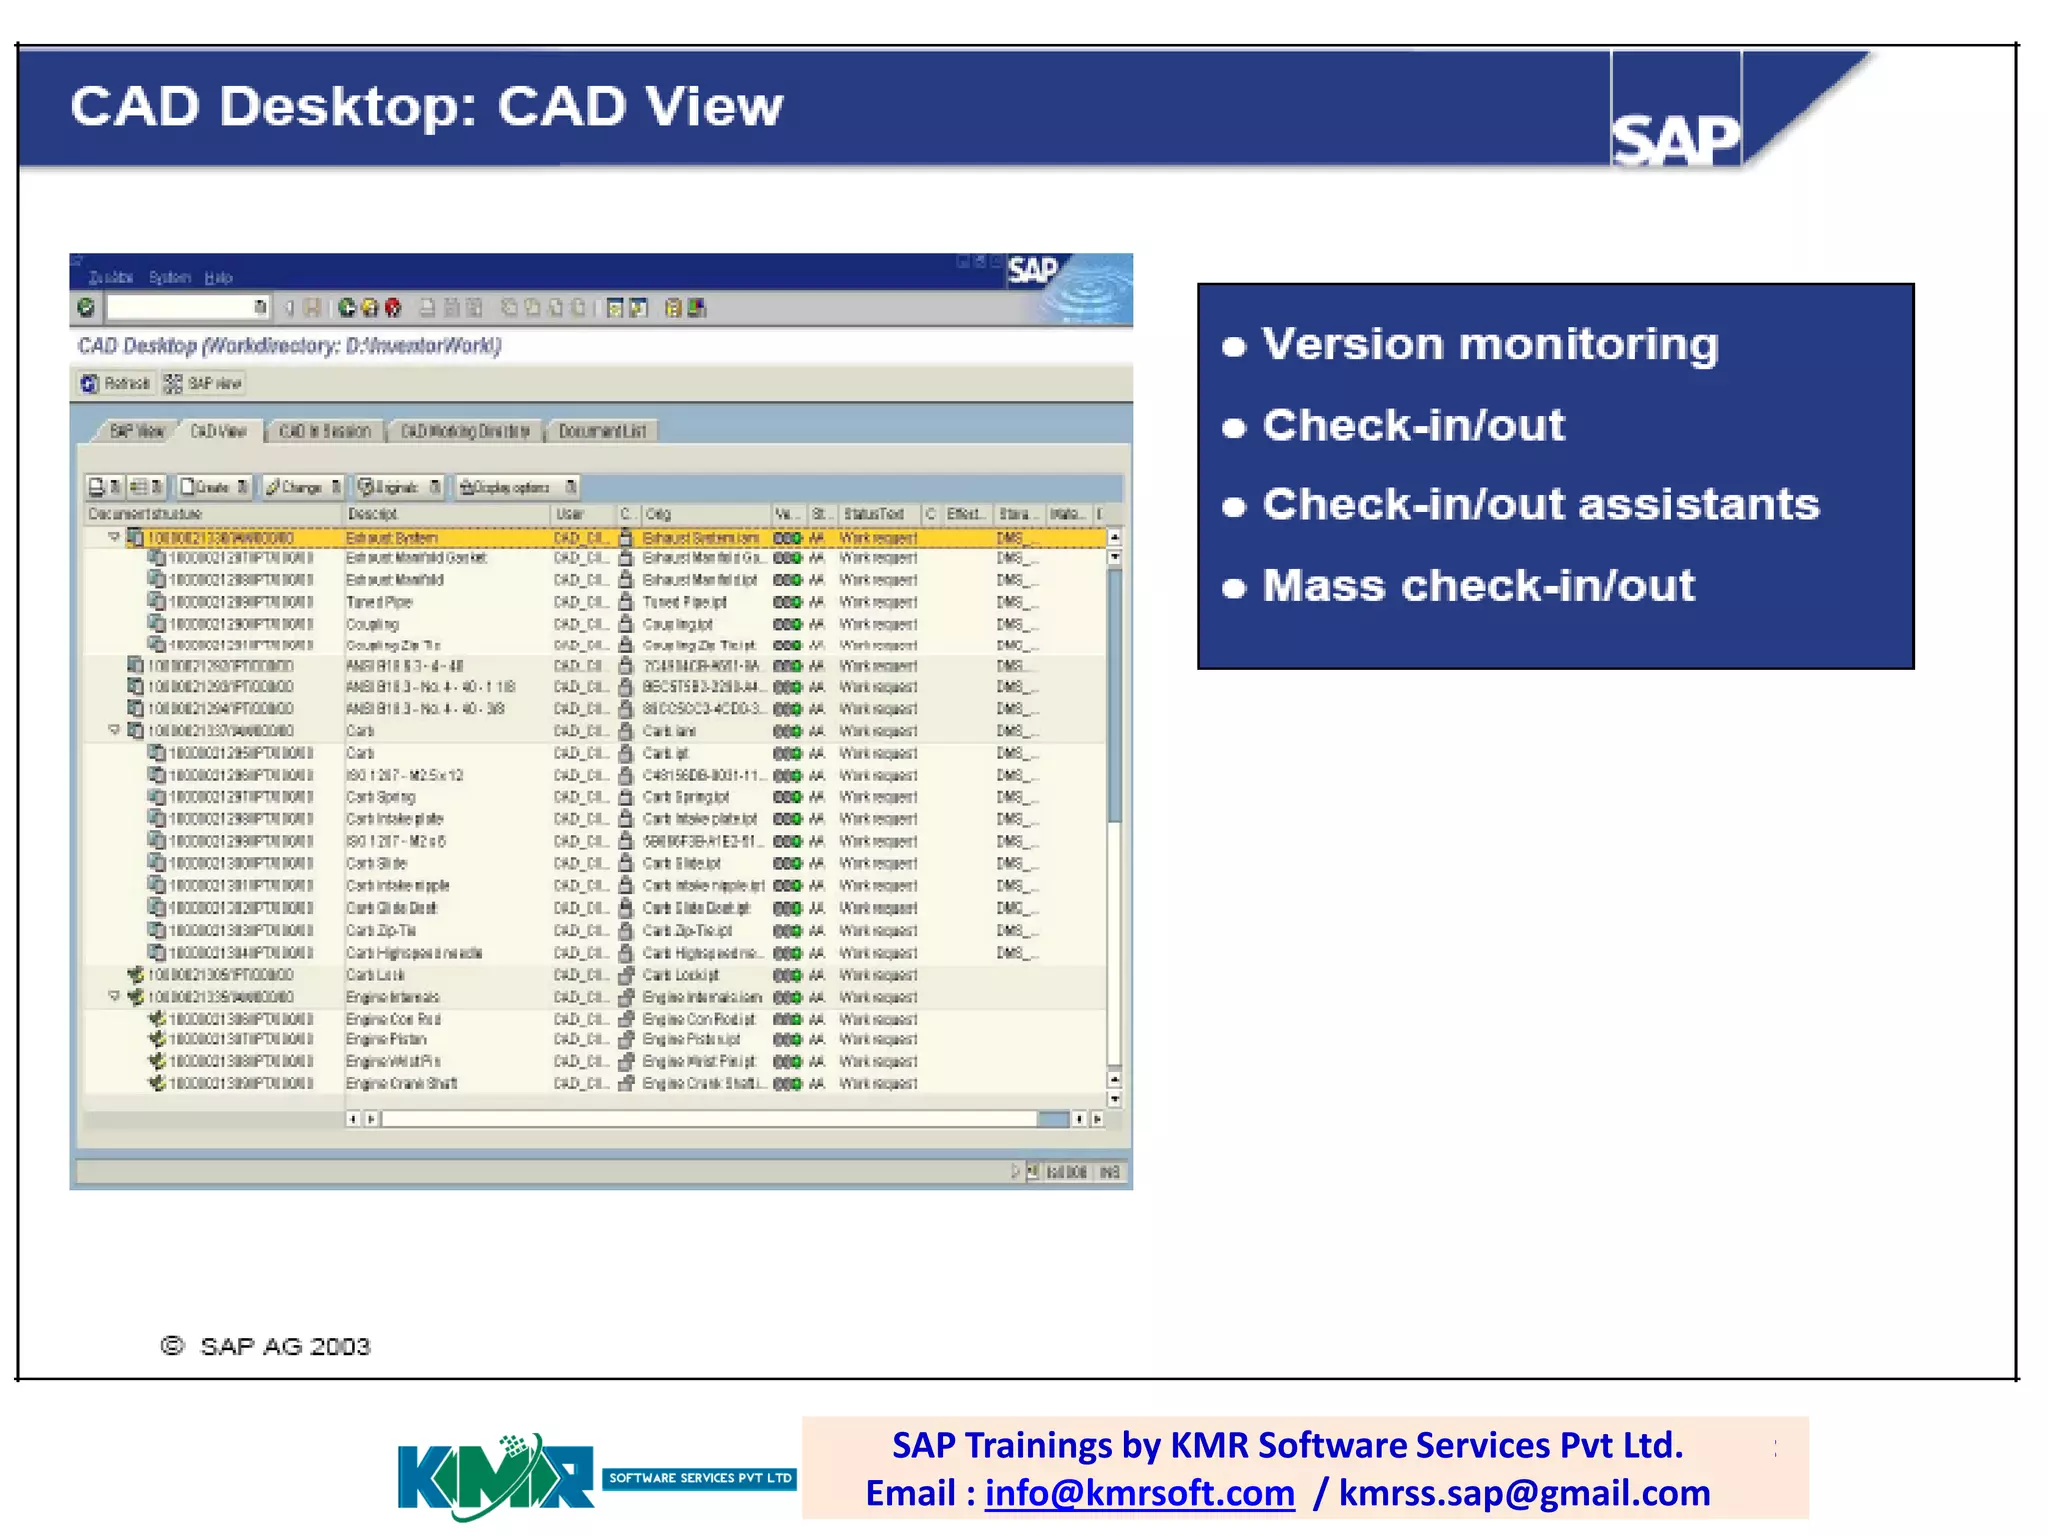The width and height of the screenshot is (2048, 1536).
Task: Click the Document structure column header
Action: point(214,514)
